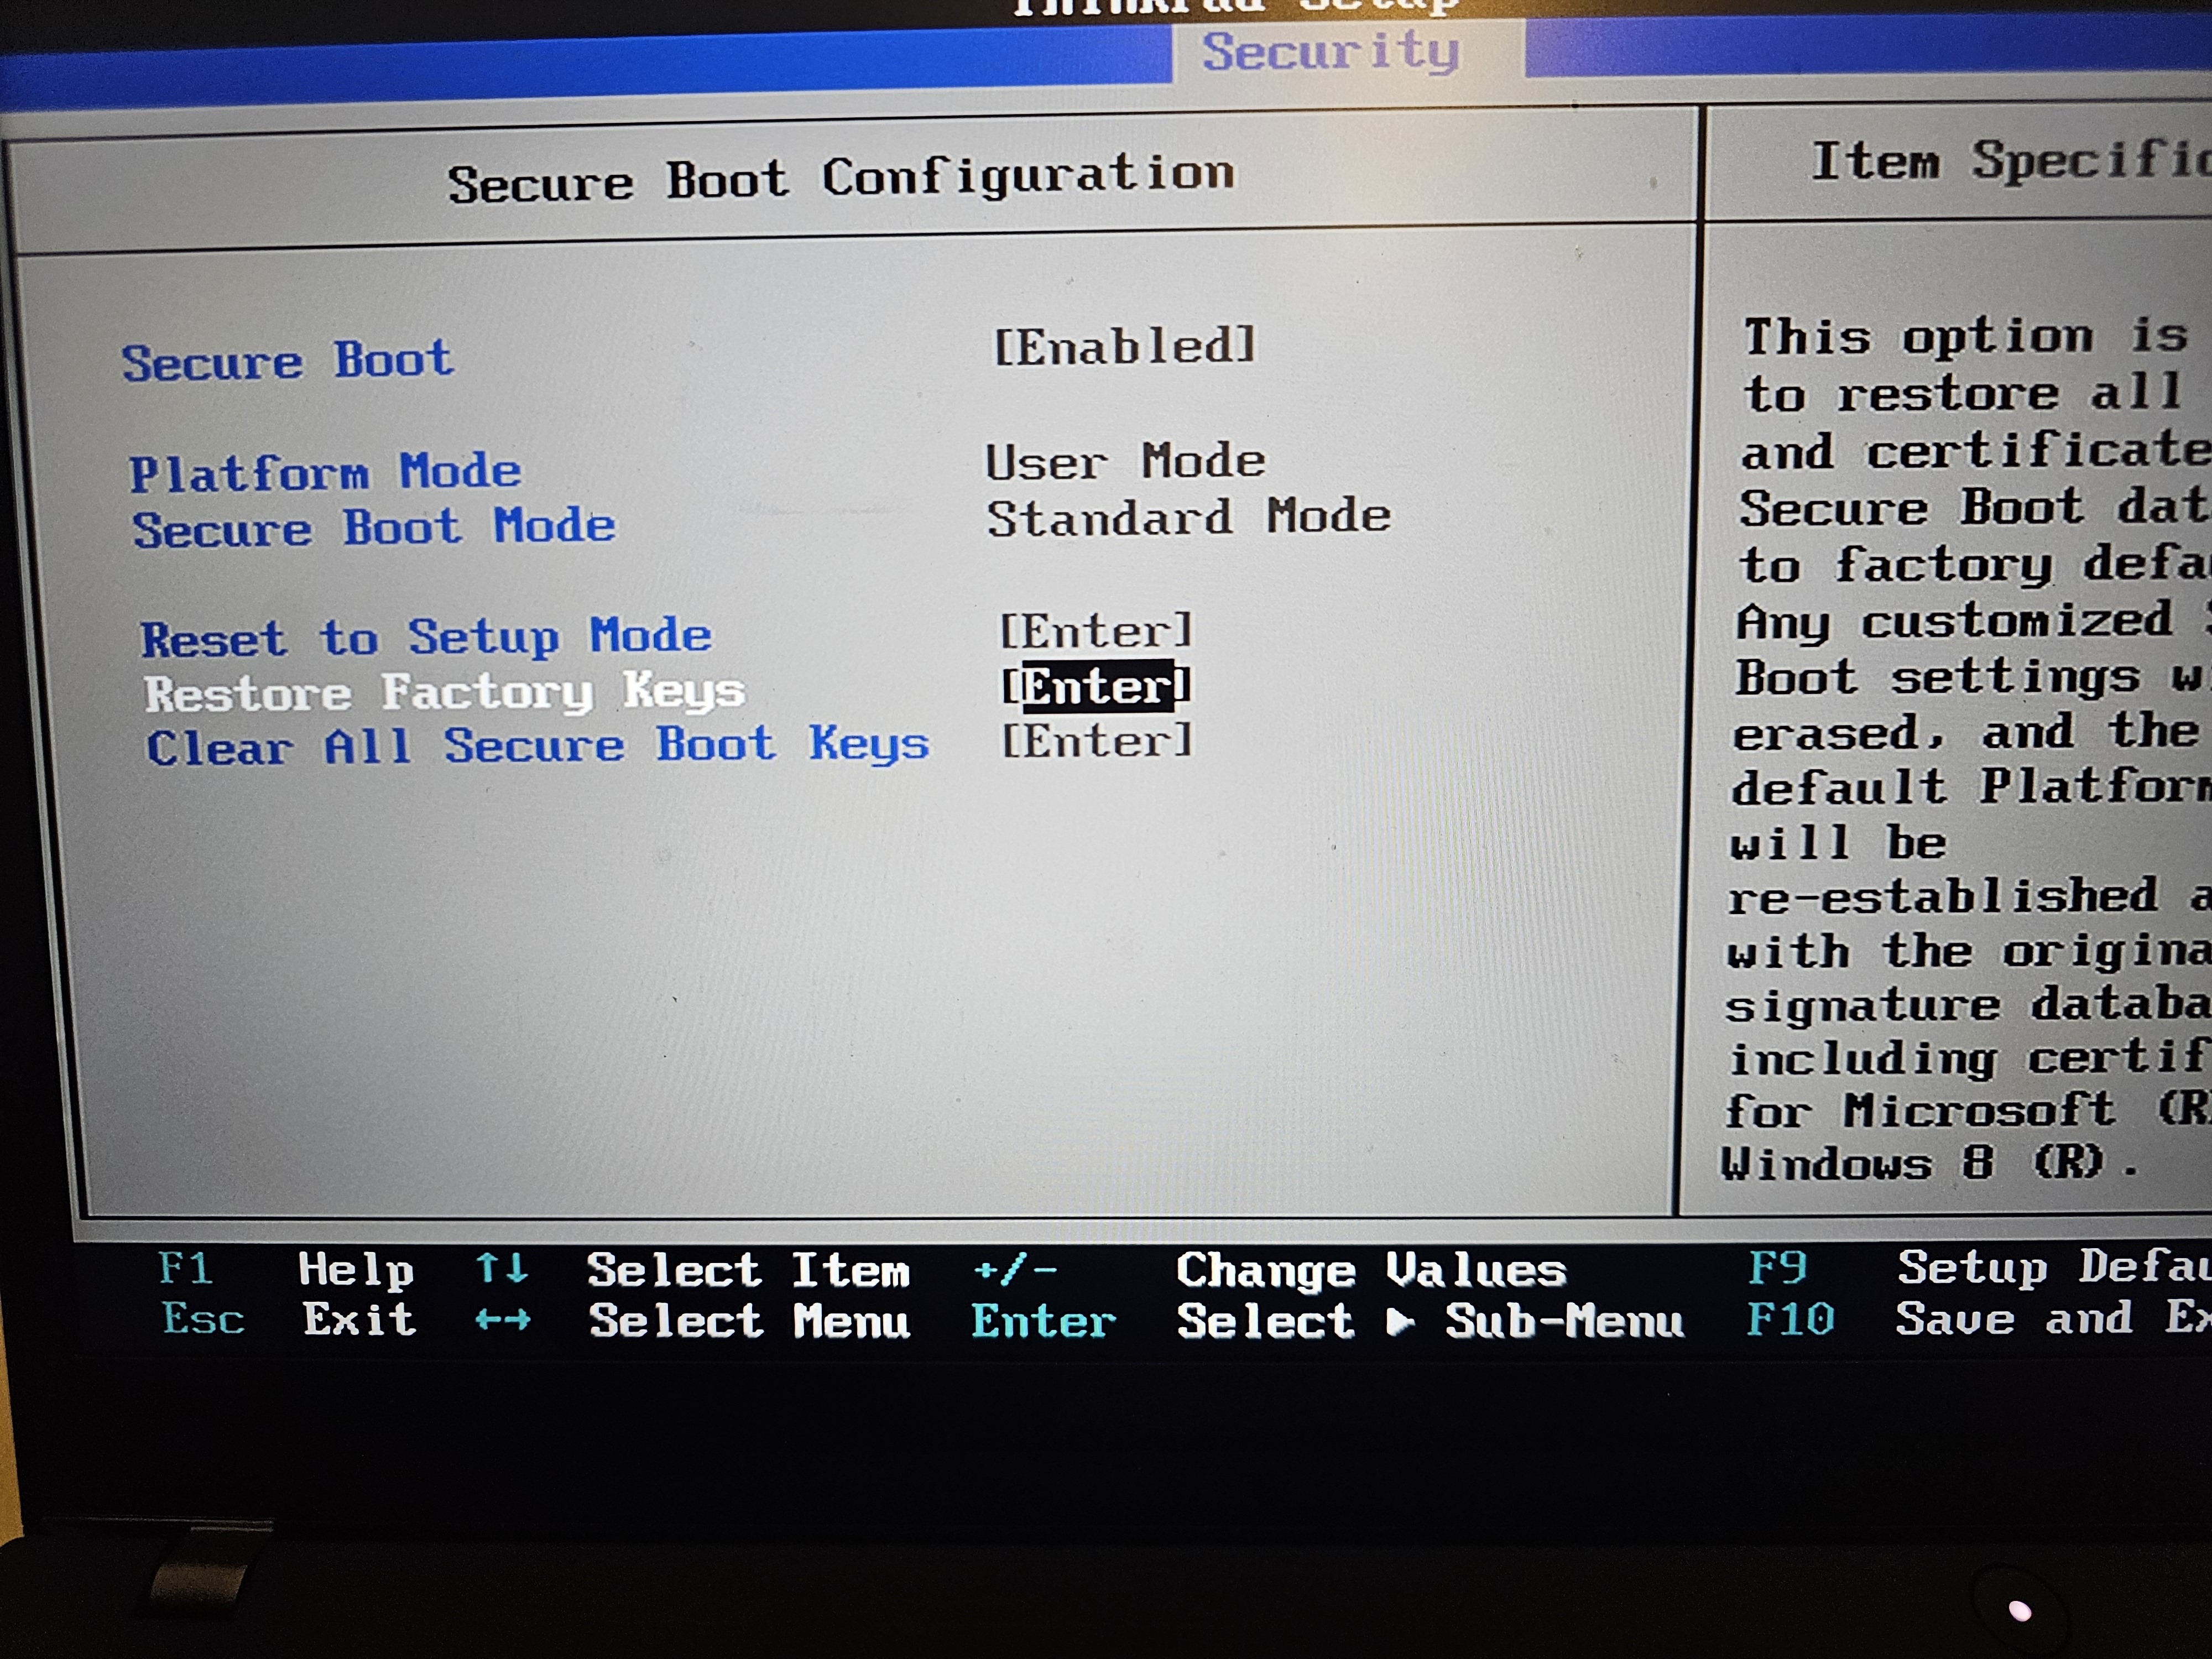Click the Reset to Setup Mode option
The image size is (2212, 1659).
(x=426, y=637)
